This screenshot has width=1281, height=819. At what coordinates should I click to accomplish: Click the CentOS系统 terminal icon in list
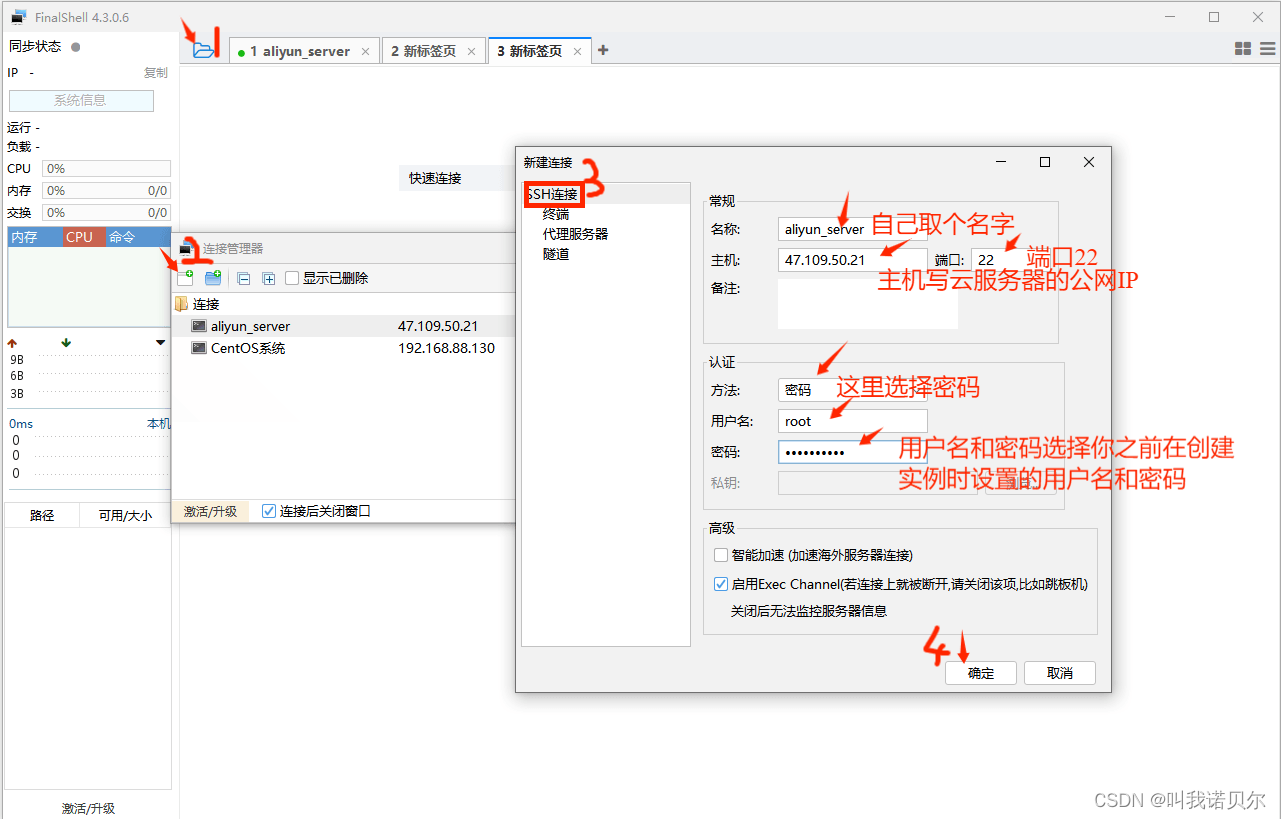(x=199, y=348)
